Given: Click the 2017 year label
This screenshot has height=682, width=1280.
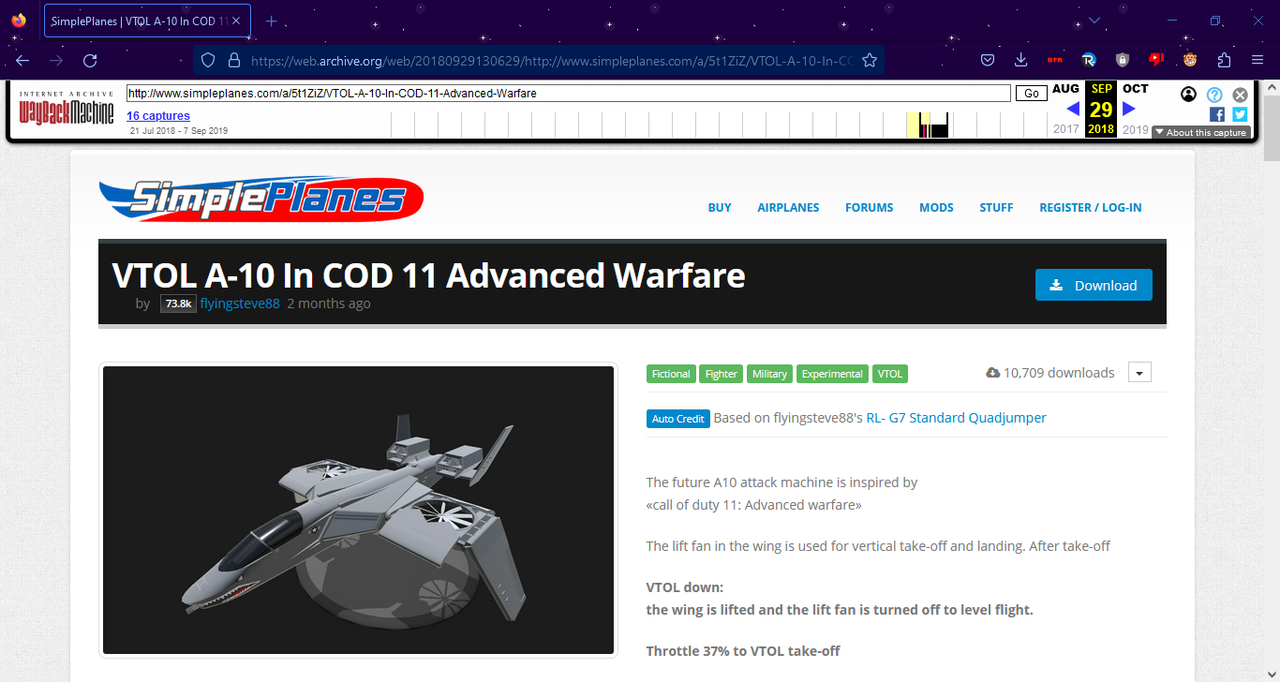Looking at the screenshot, I should pyautogui.click(x=1066, y=129).
